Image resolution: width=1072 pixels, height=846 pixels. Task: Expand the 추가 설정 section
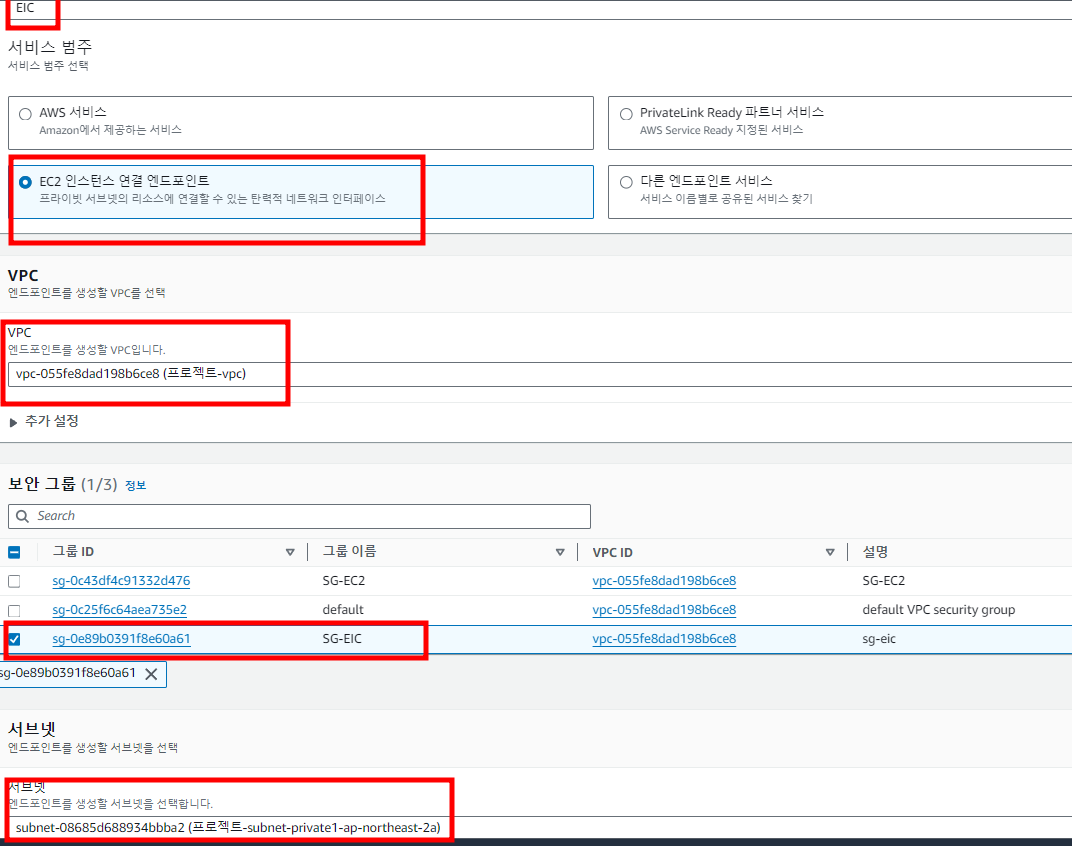pyautogui.click(x=44, y=421)
